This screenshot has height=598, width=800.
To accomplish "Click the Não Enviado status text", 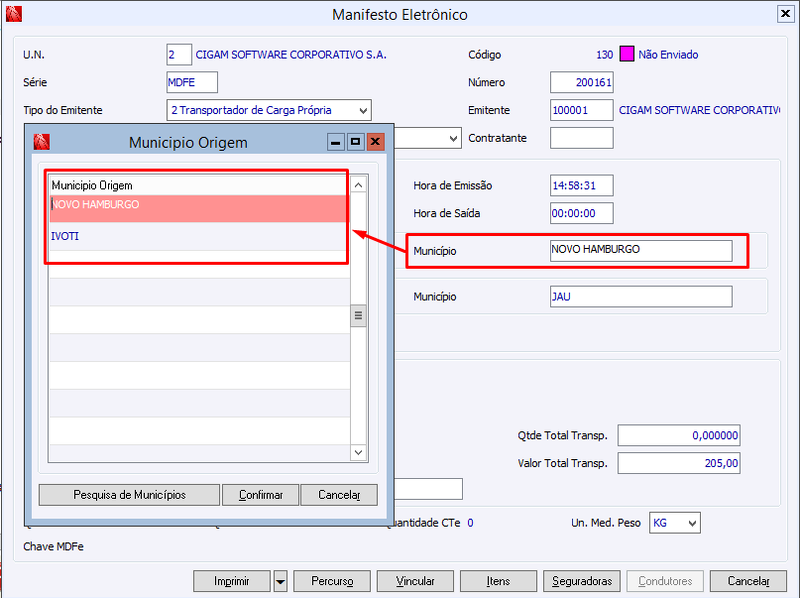I will [x=668, y=55].
